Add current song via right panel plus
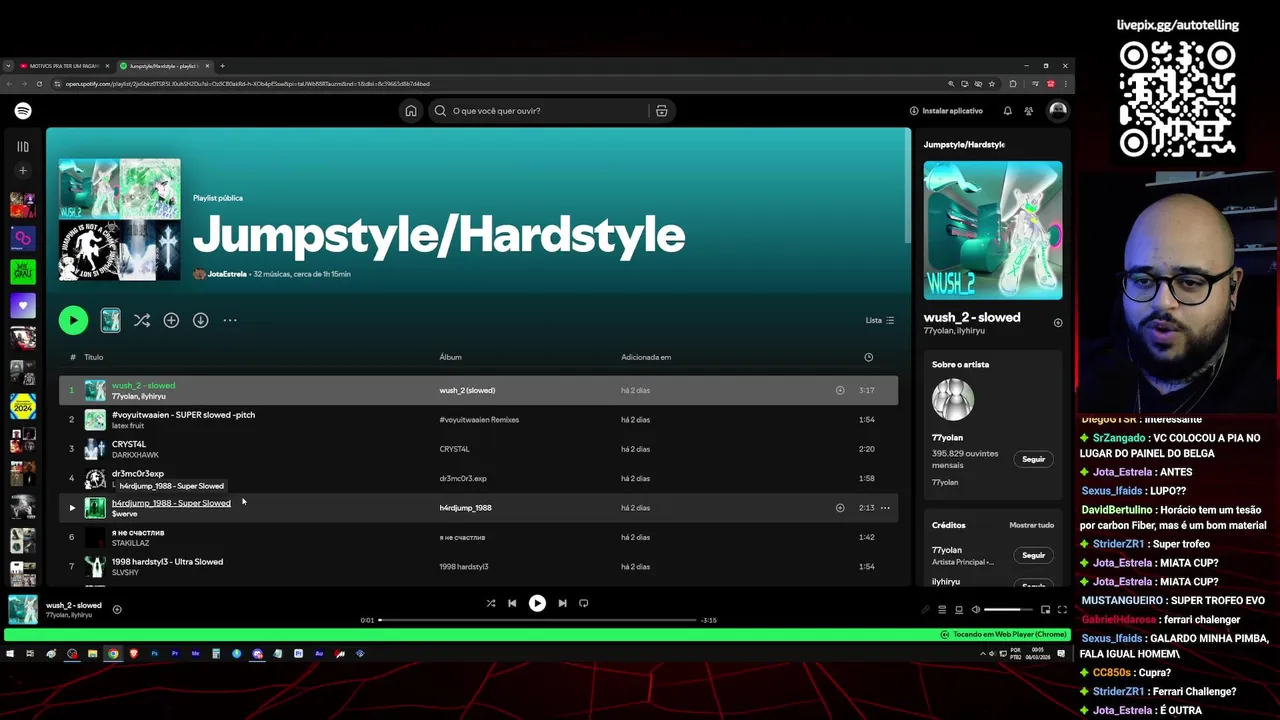Image resolution: width=1280 pixels, height=720 pixels. coord(1058,323)
